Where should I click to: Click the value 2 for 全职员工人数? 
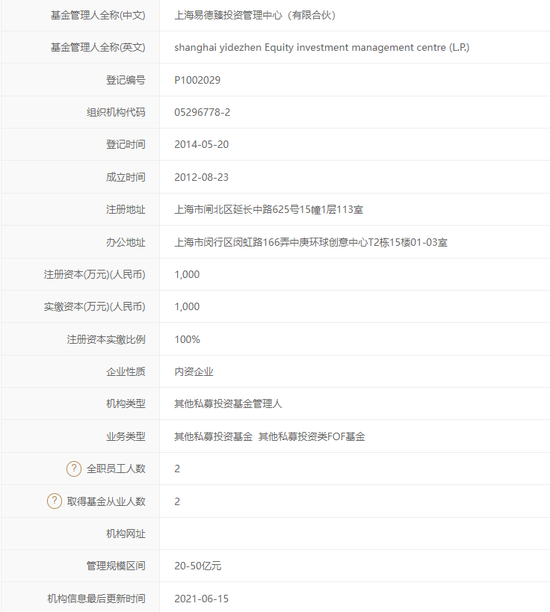click(x=177, y=468)
